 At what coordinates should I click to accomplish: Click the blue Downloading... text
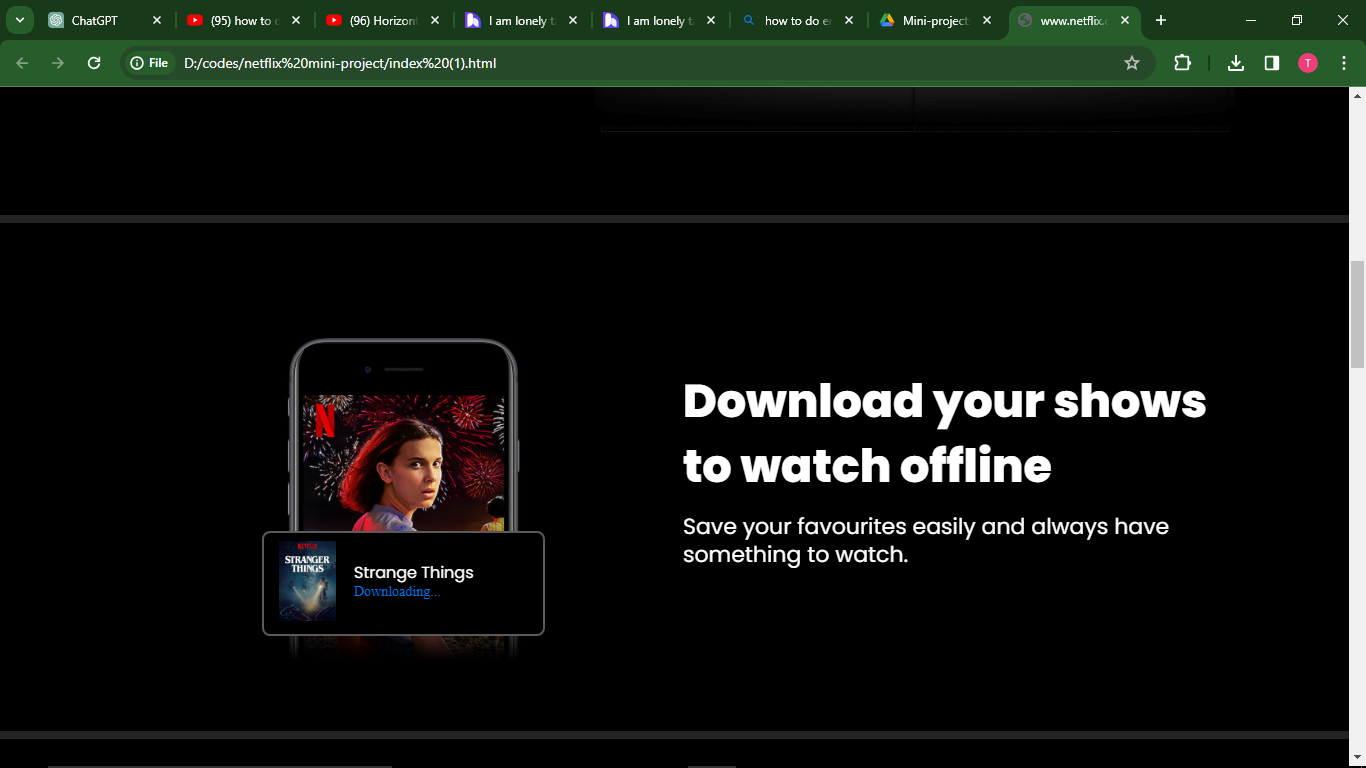click(x=396, y=592)
